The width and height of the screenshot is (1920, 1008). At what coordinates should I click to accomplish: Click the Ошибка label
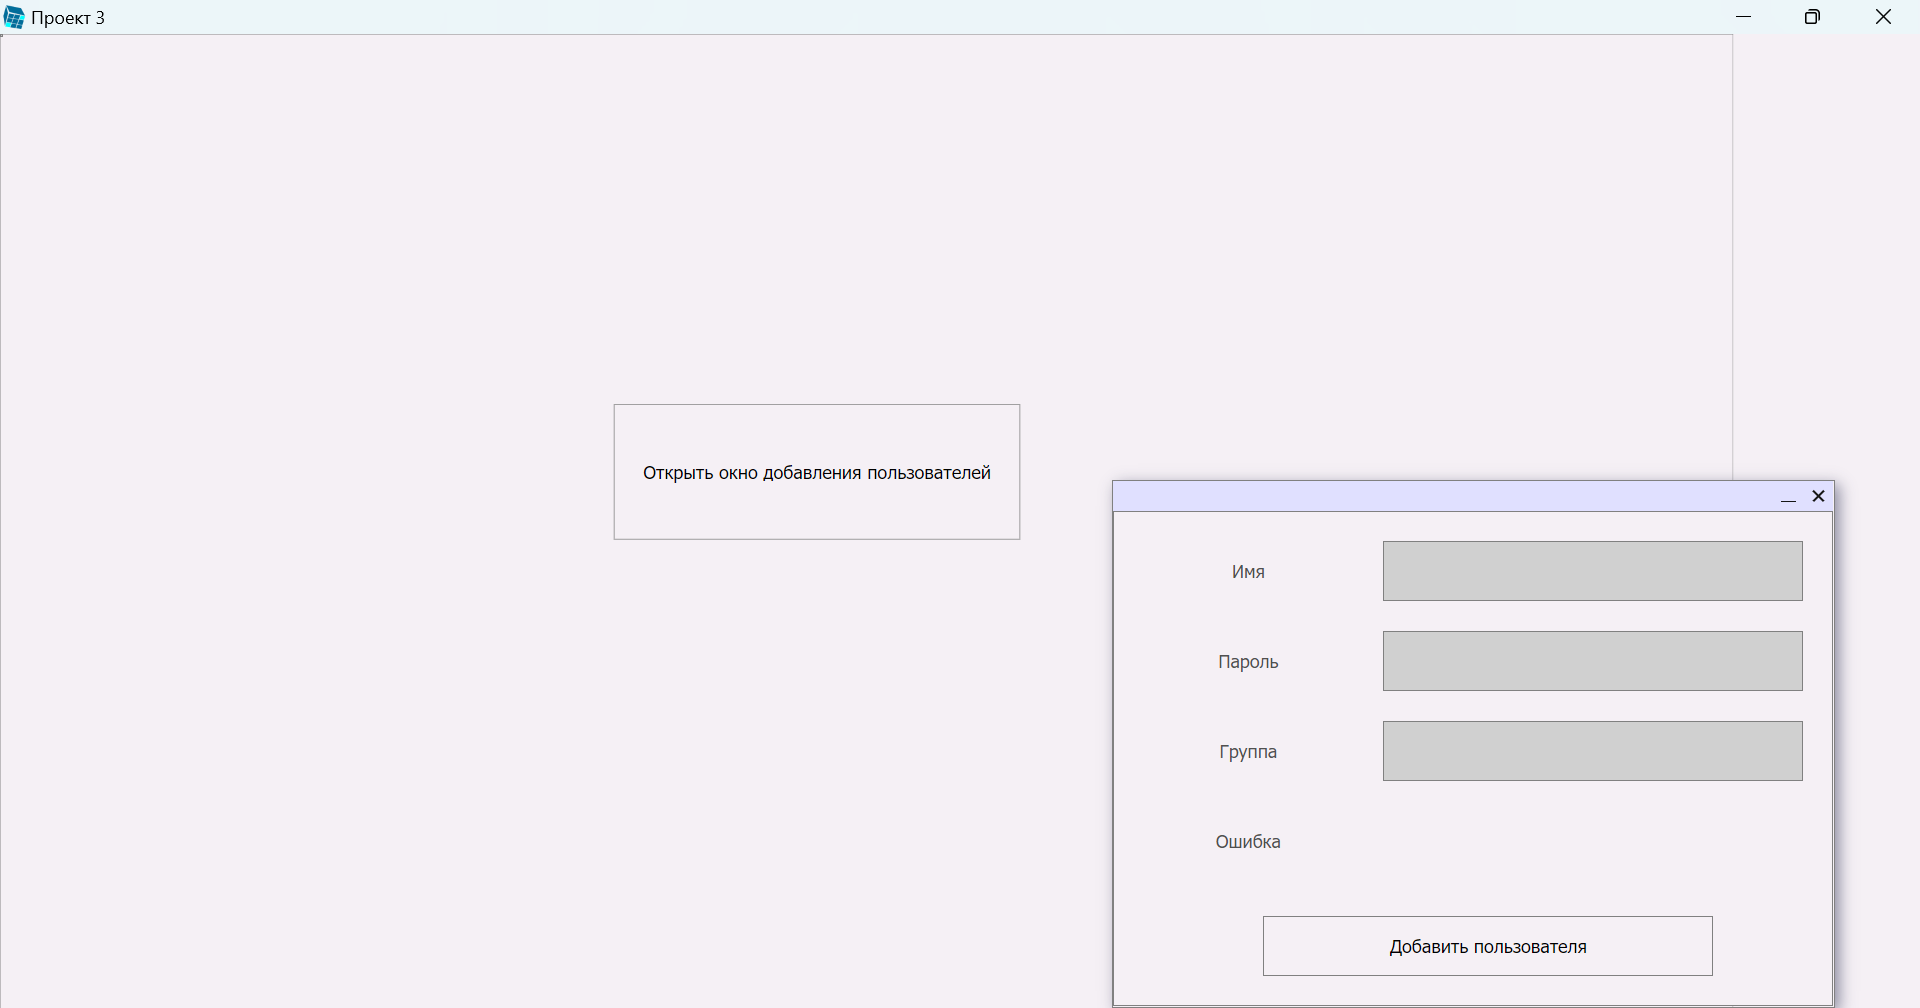click(x=1248, y=842)
